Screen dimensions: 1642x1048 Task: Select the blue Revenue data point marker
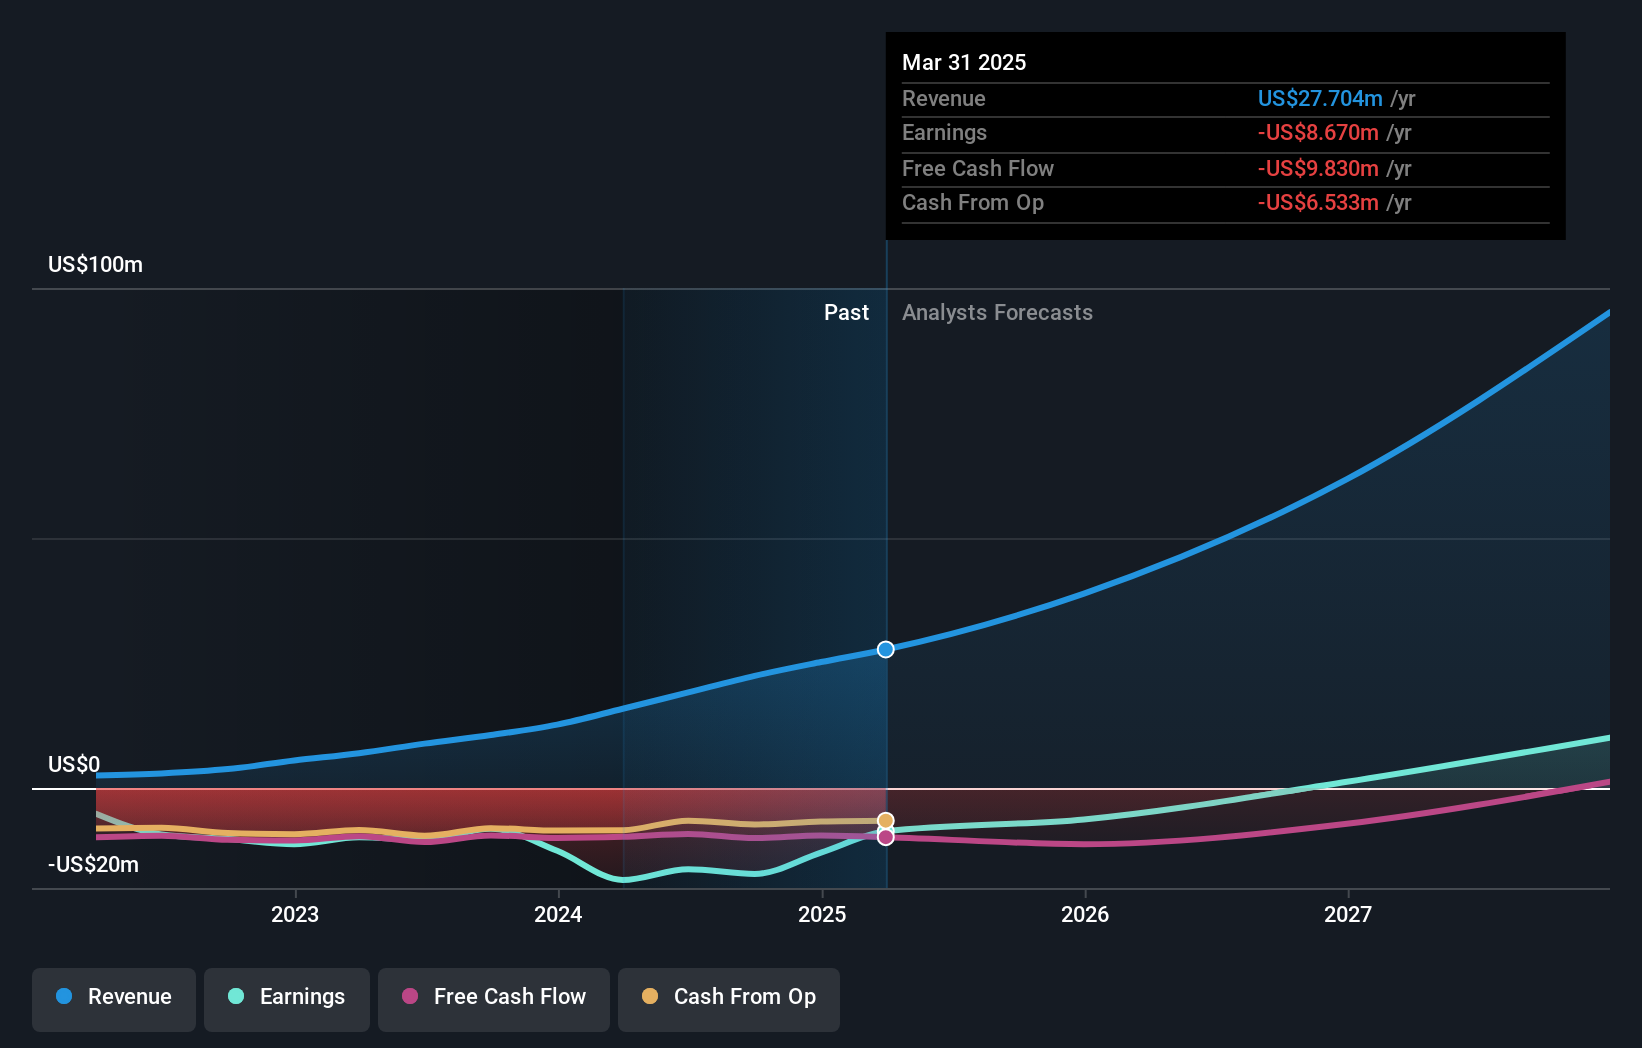point(886,650)
